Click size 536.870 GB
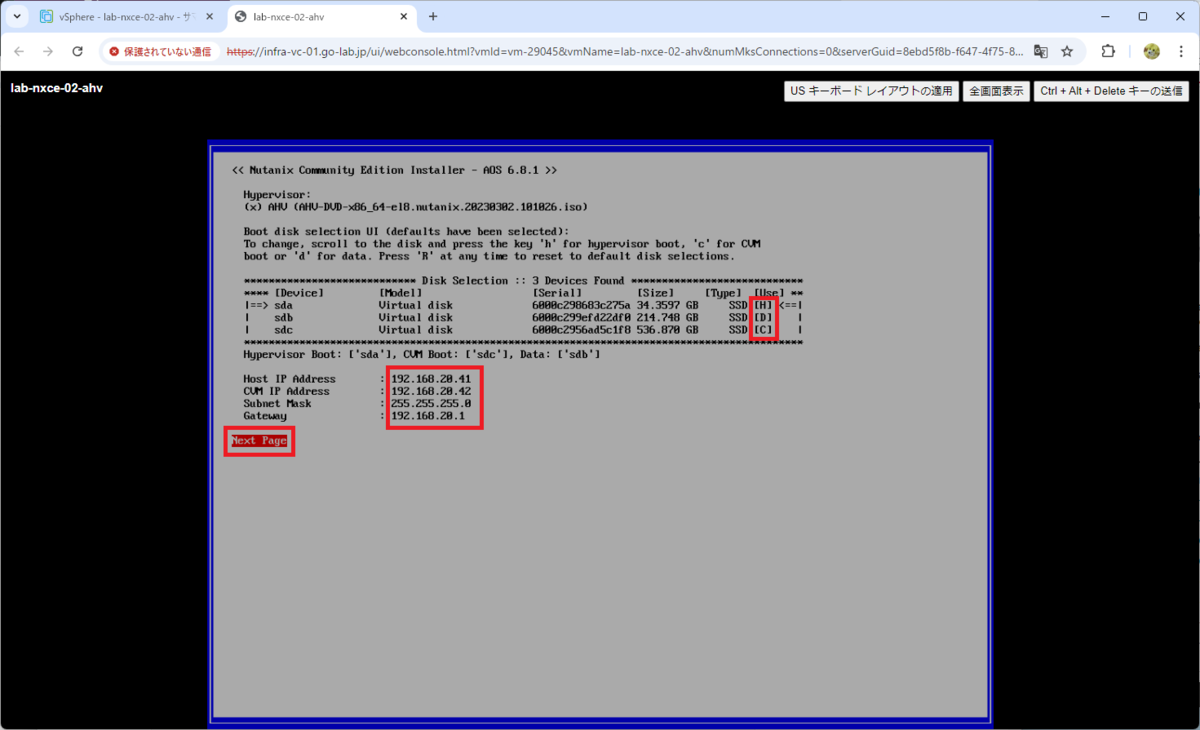Viewport: 1200px width, 730px height. coord(667,330)
